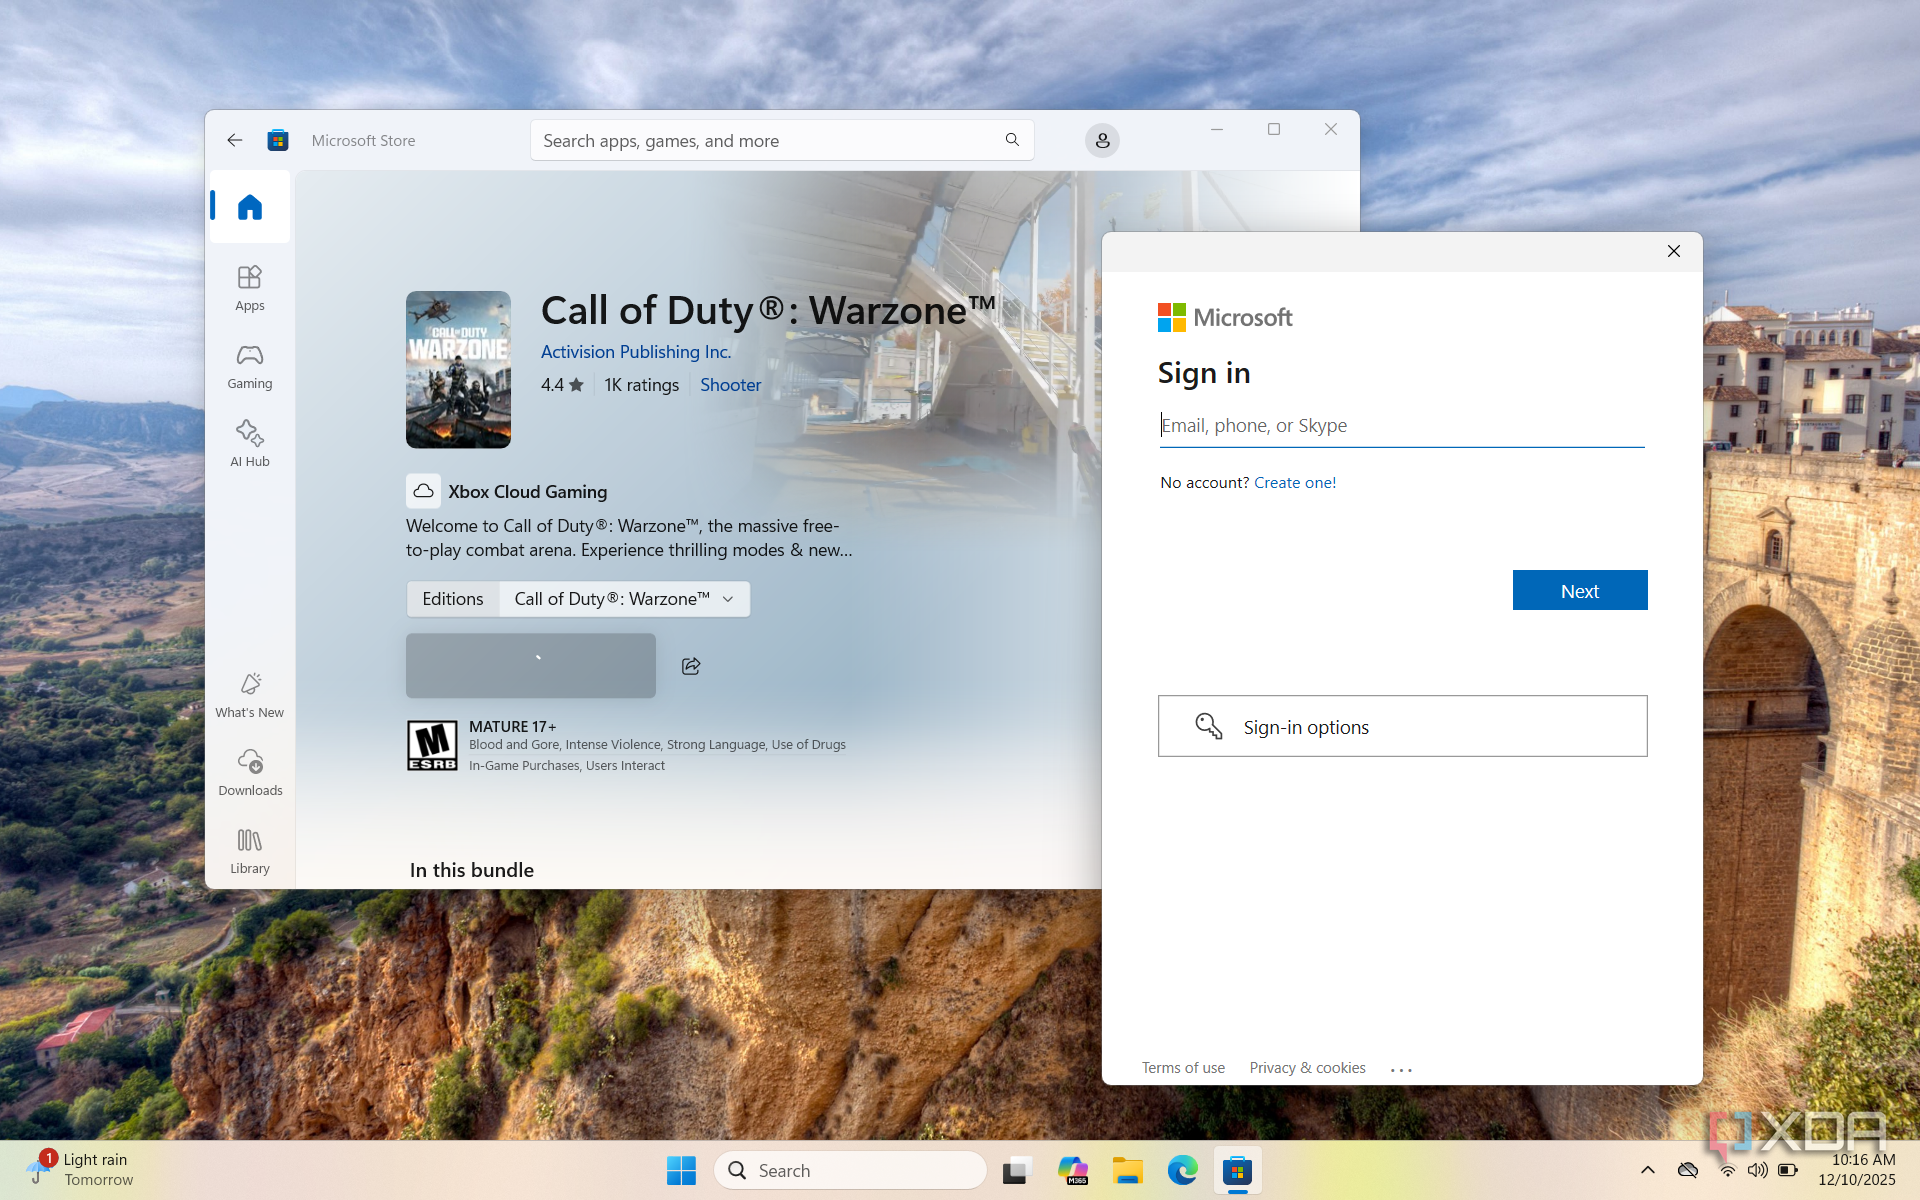The image size is (1920, 1200).
Task: Open the Call of Duty Warzone cover thumbnail
Action: [458, 369]
